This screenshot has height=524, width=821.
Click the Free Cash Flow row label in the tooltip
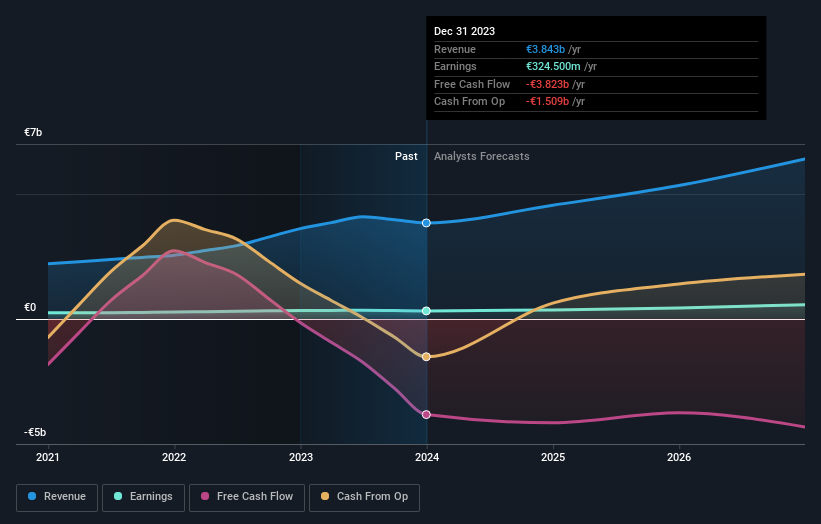point(472,84)
